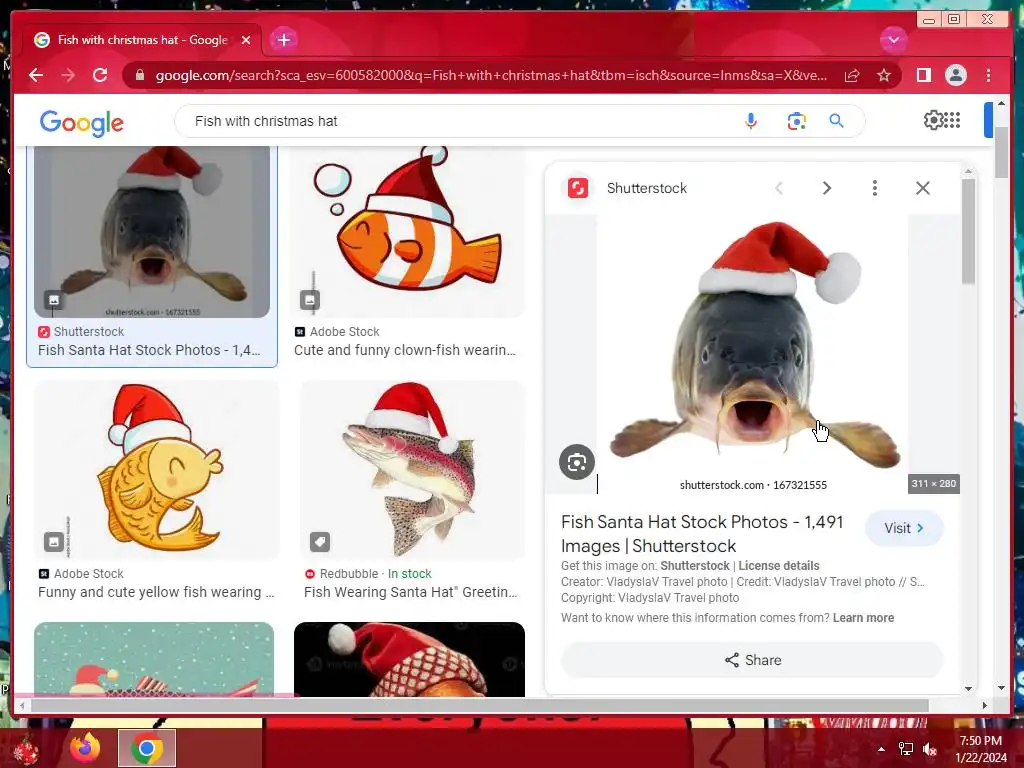Open the yellow fish Santa hat thumbnail

[x=156, y=470]
